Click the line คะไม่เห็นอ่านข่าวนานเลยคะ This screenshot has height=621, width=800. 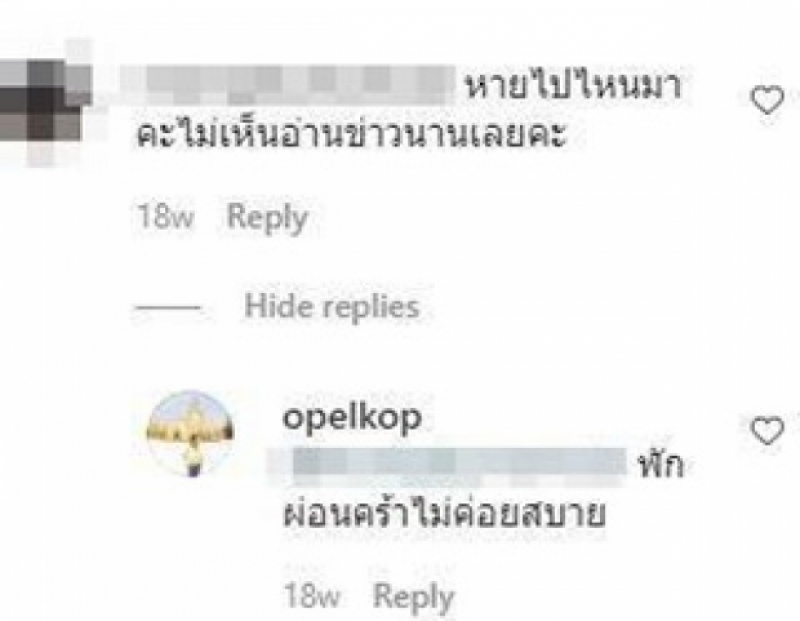(352, 135)
